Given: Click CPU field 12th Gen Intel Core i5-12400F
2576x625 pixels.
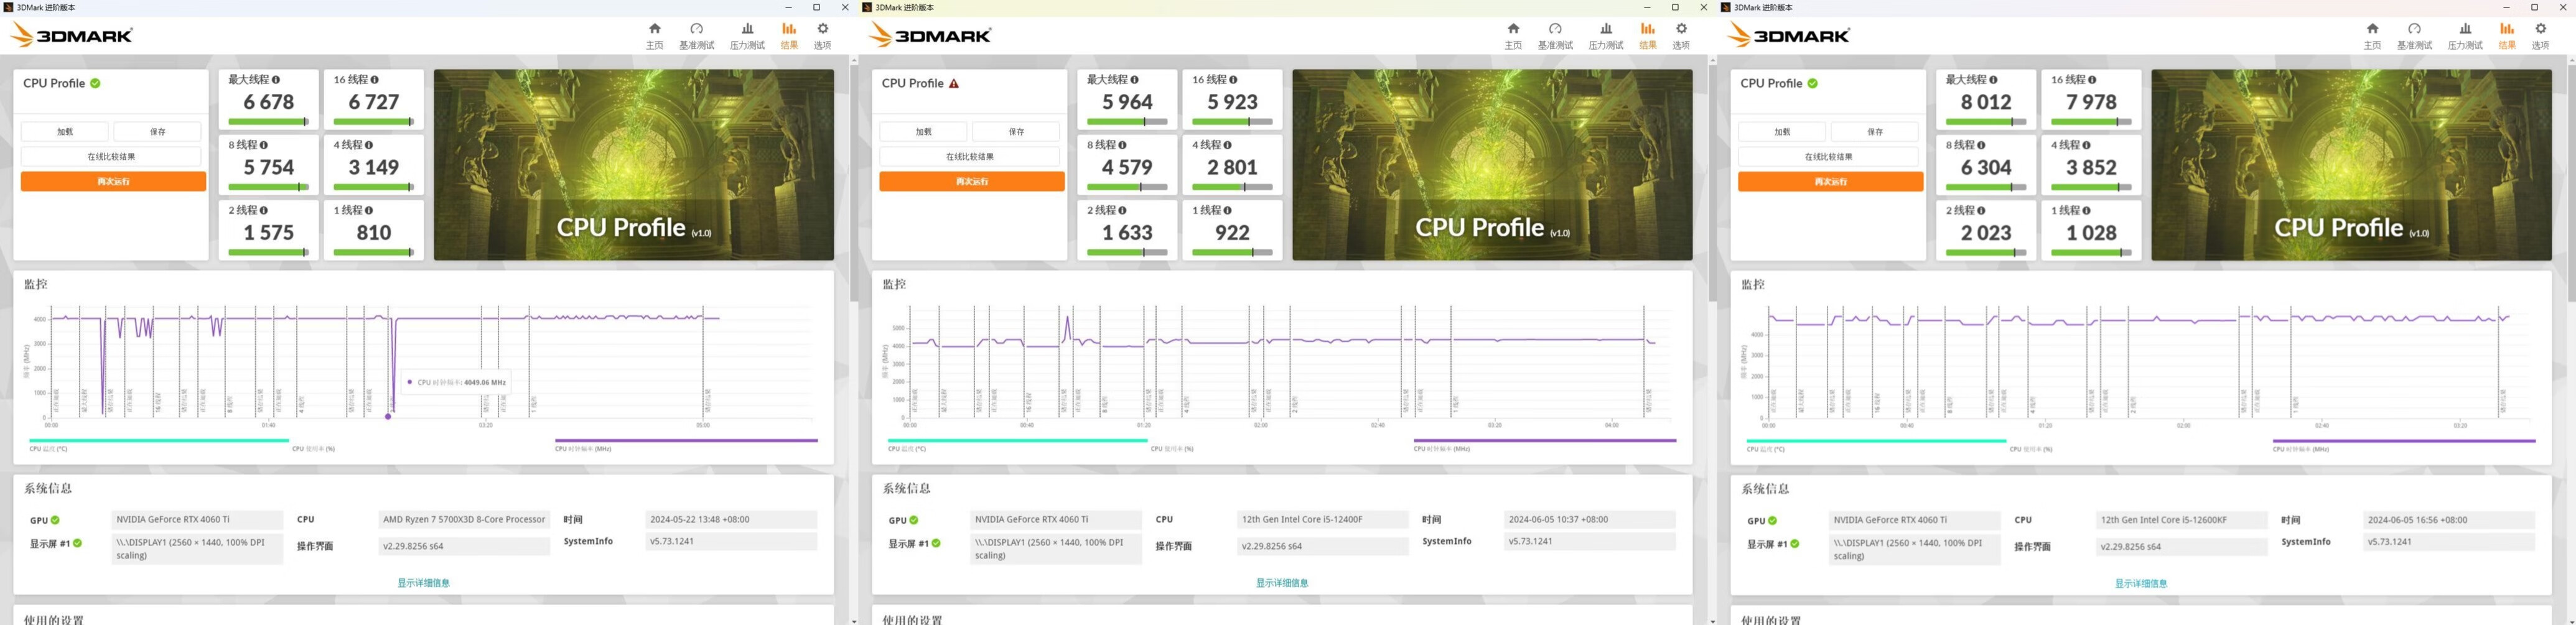Looking at the screenshot, I should click(1322, 520).
